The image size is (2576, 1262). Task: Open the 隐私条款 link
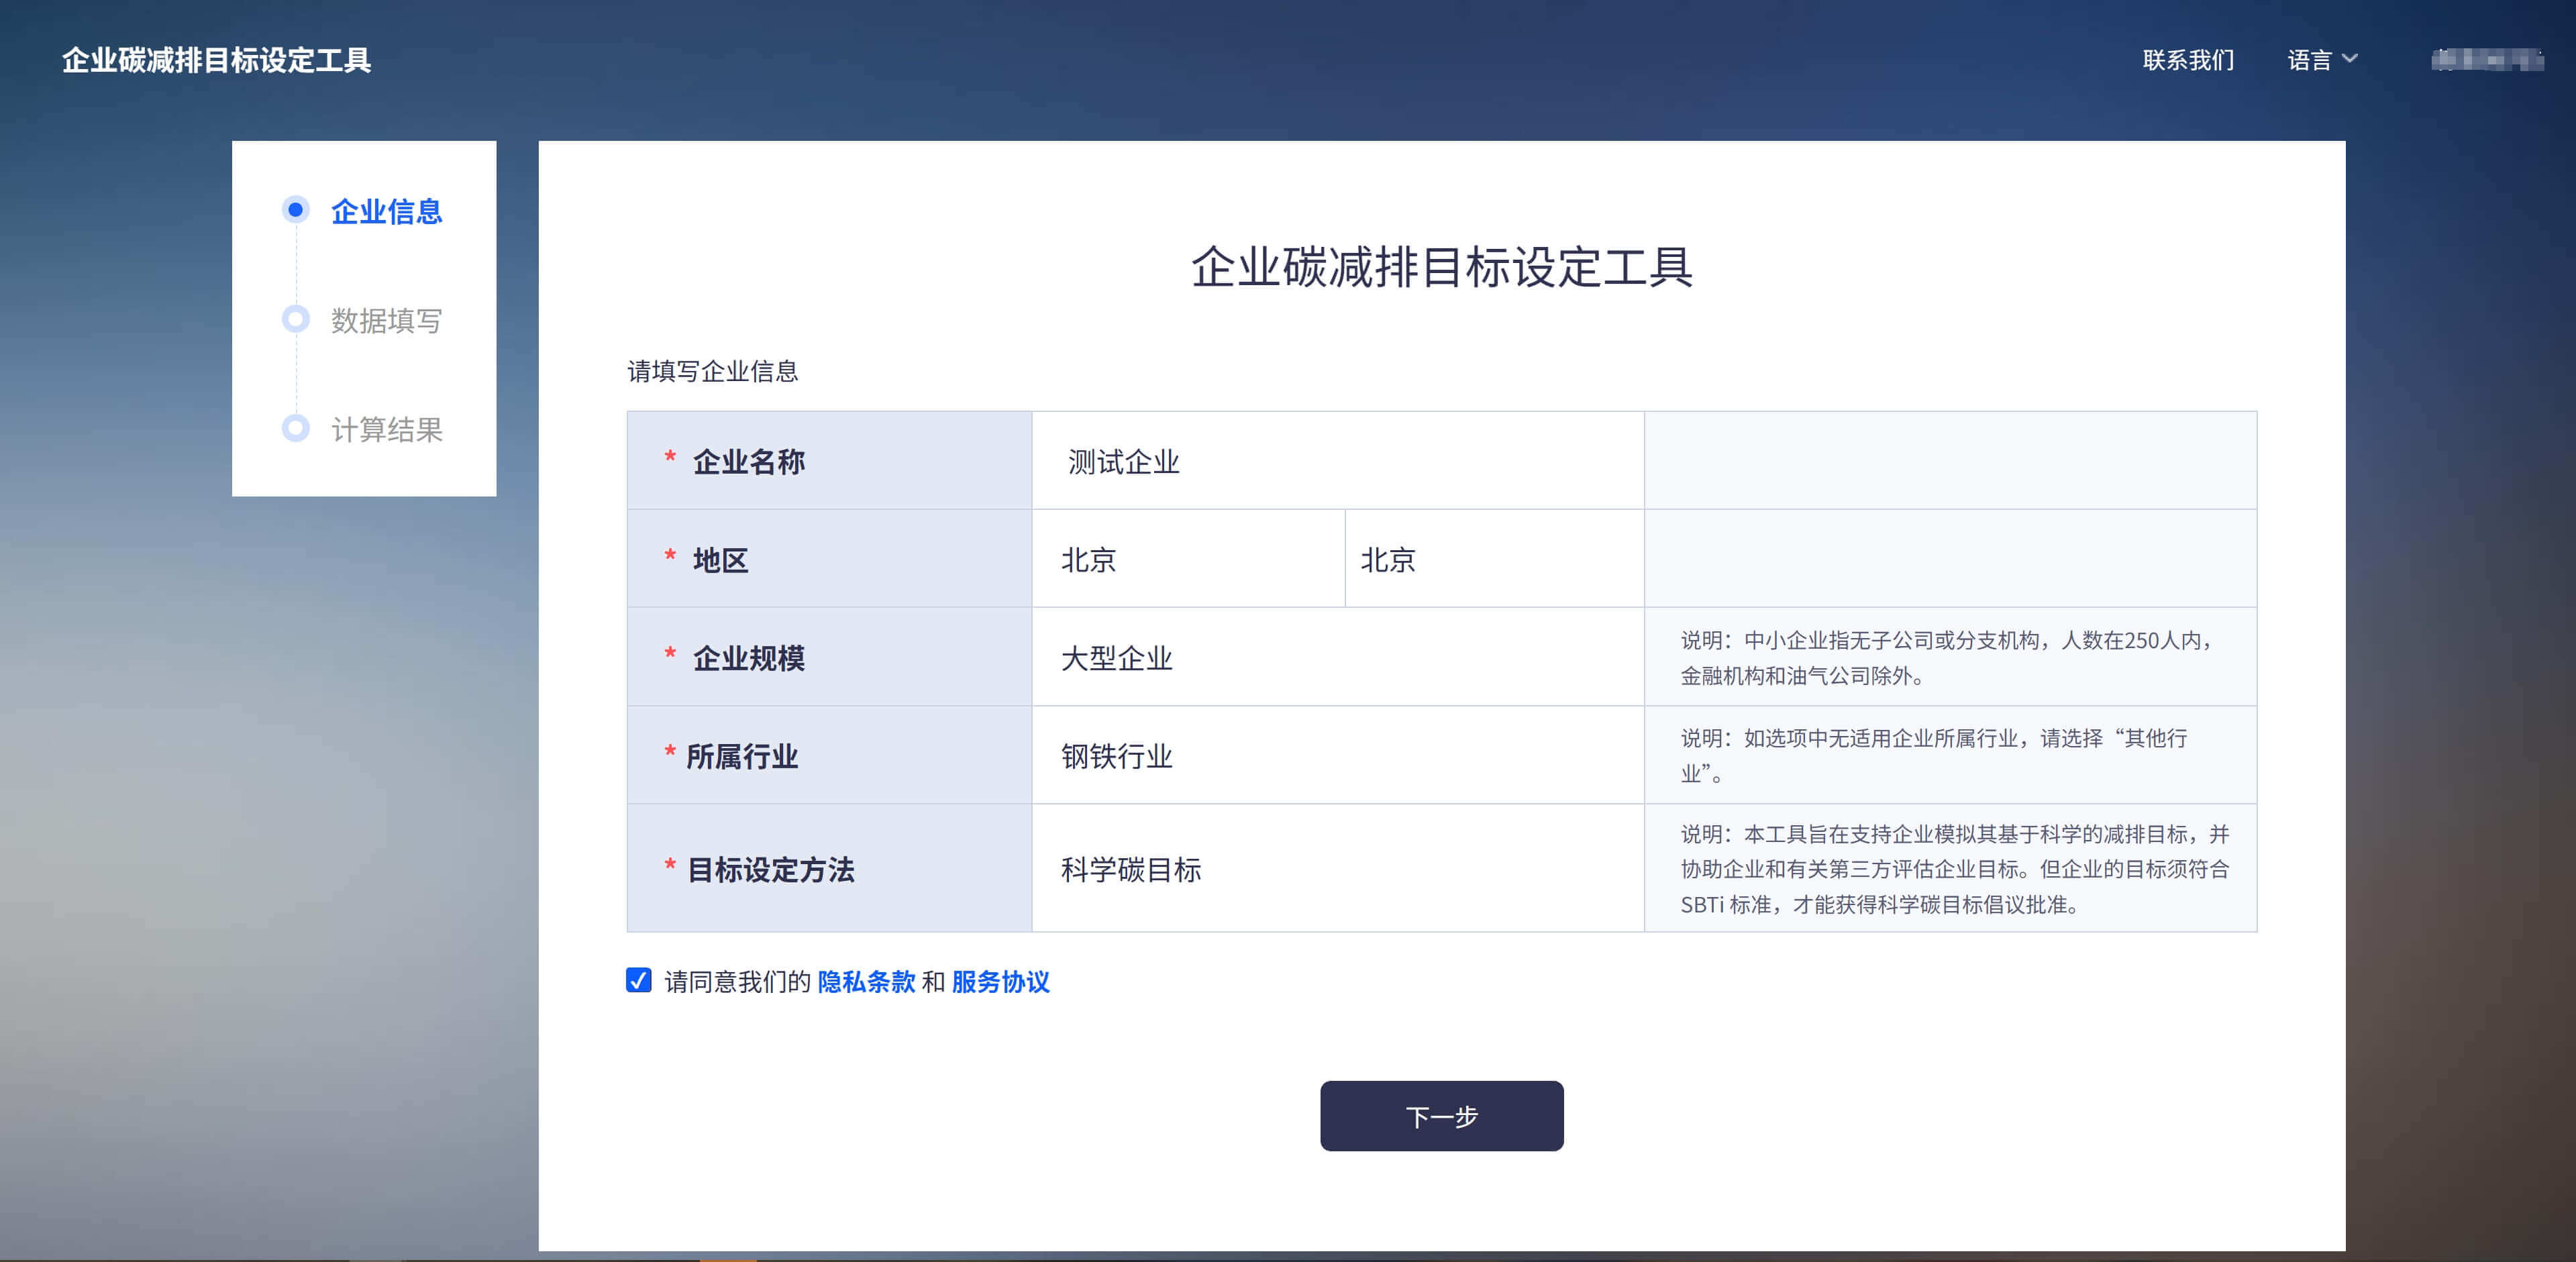coord(866,981)
